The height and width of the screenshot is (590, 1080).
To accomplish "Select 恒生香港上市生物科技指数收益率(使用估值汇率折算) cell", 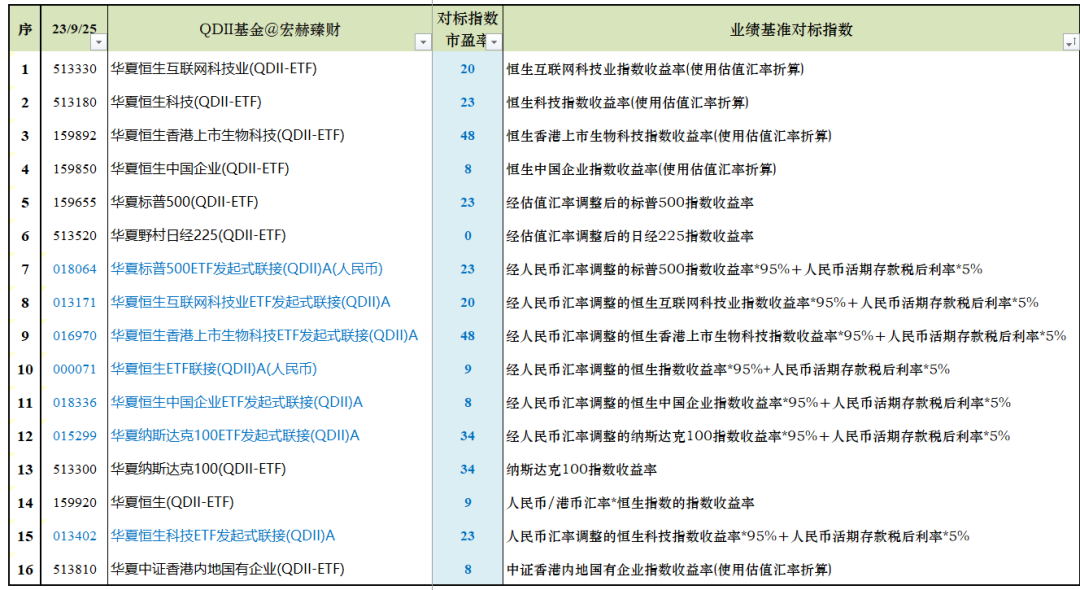I will pyautogui.click(x=791, y=136).
